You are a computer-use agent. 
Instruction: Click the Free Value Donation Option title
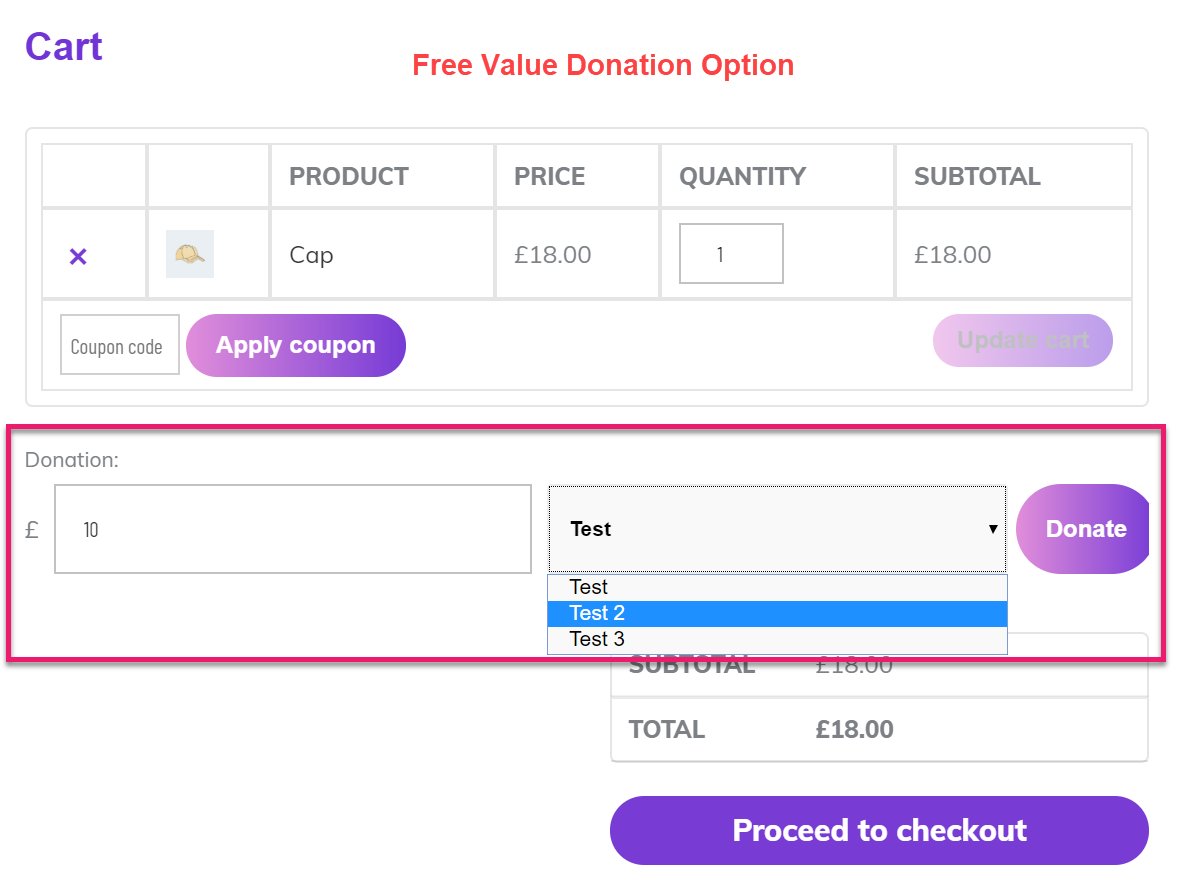click(x=603, y=66)
